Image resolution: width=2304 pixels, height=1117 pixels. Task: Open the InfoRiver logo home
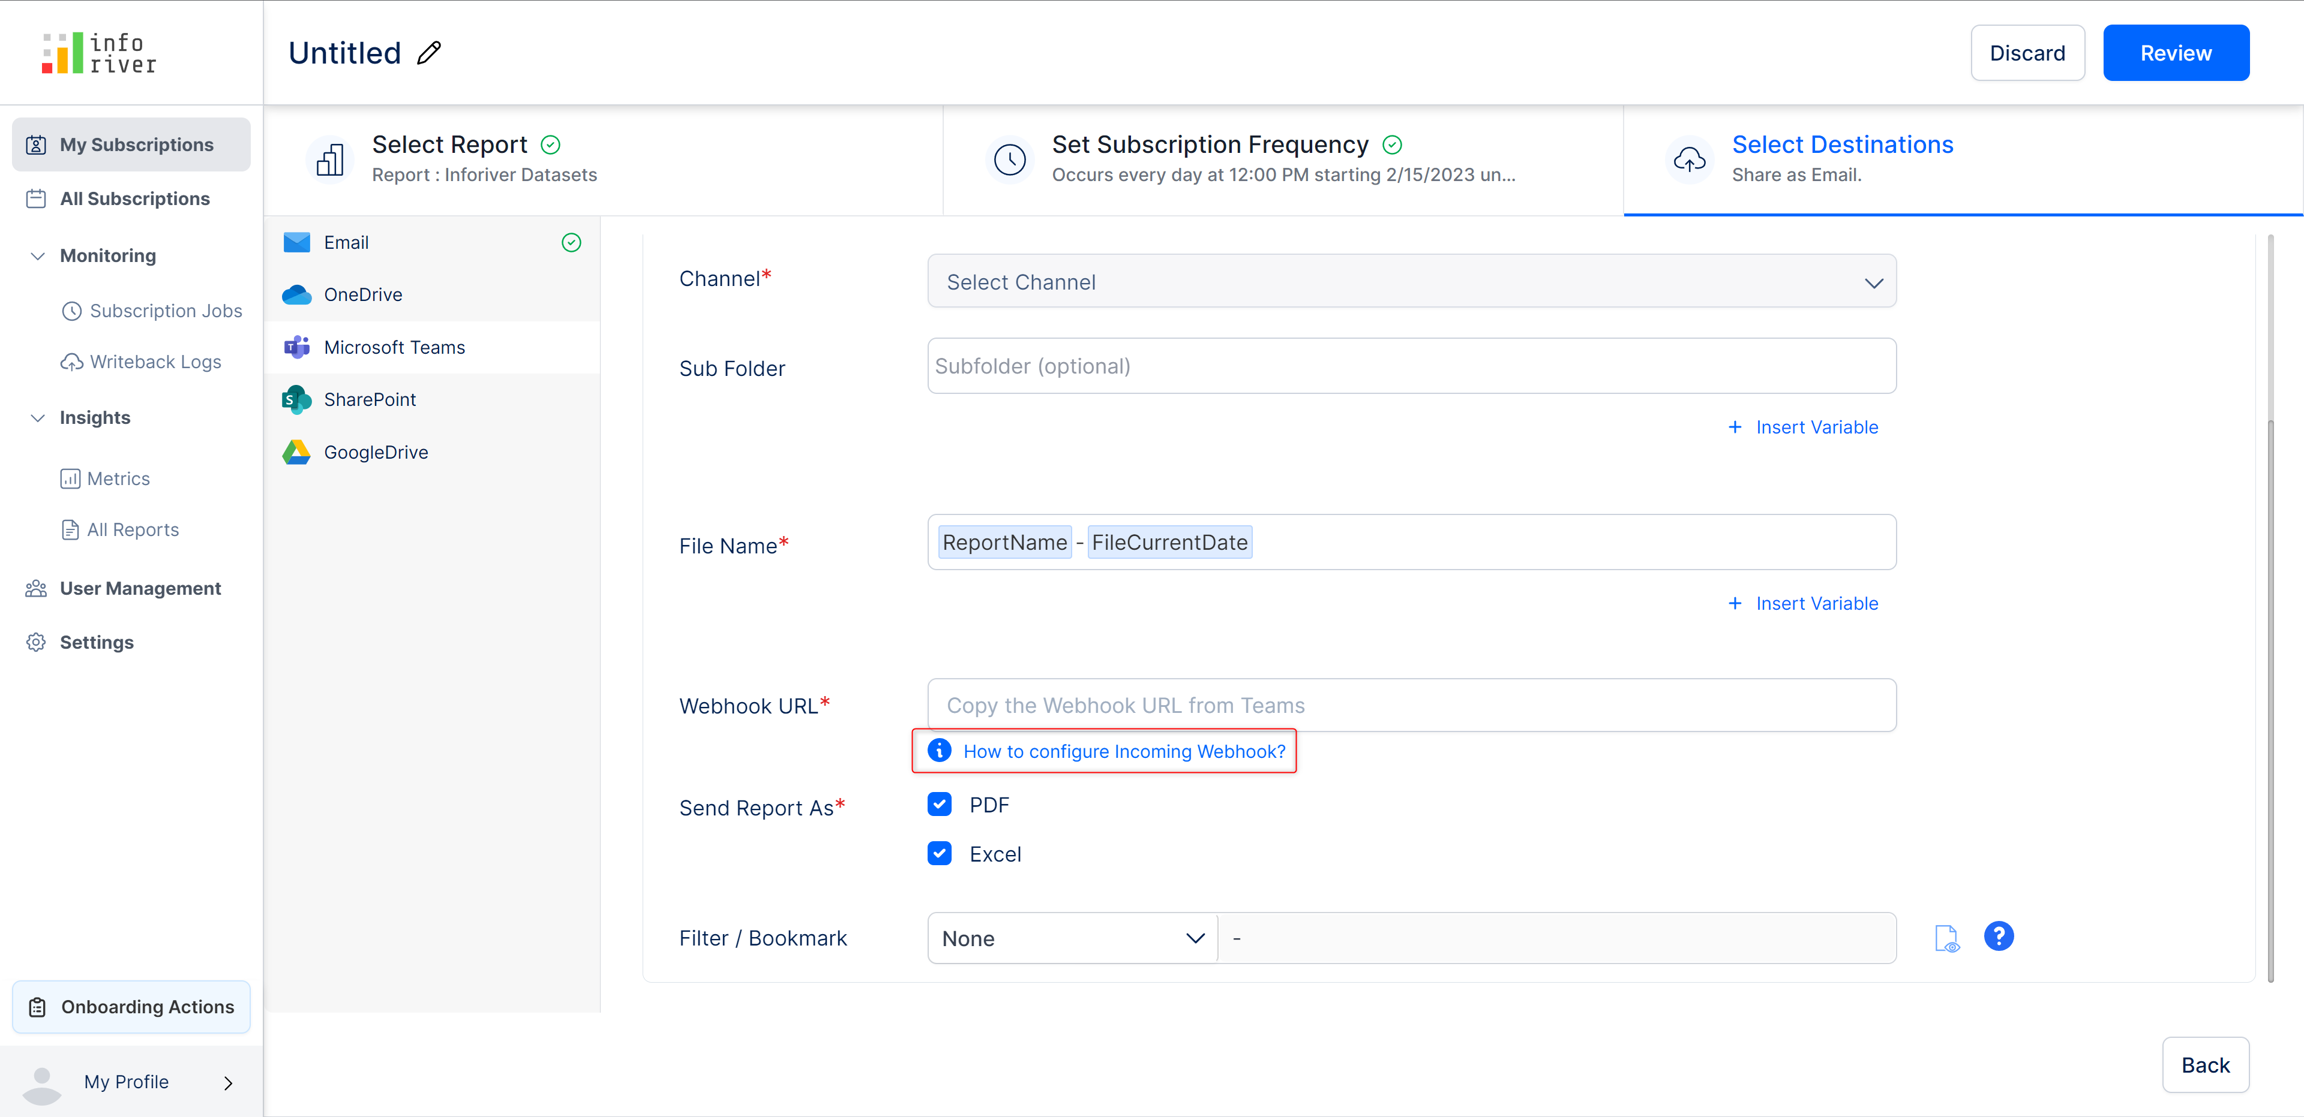[x=99, y=53]
